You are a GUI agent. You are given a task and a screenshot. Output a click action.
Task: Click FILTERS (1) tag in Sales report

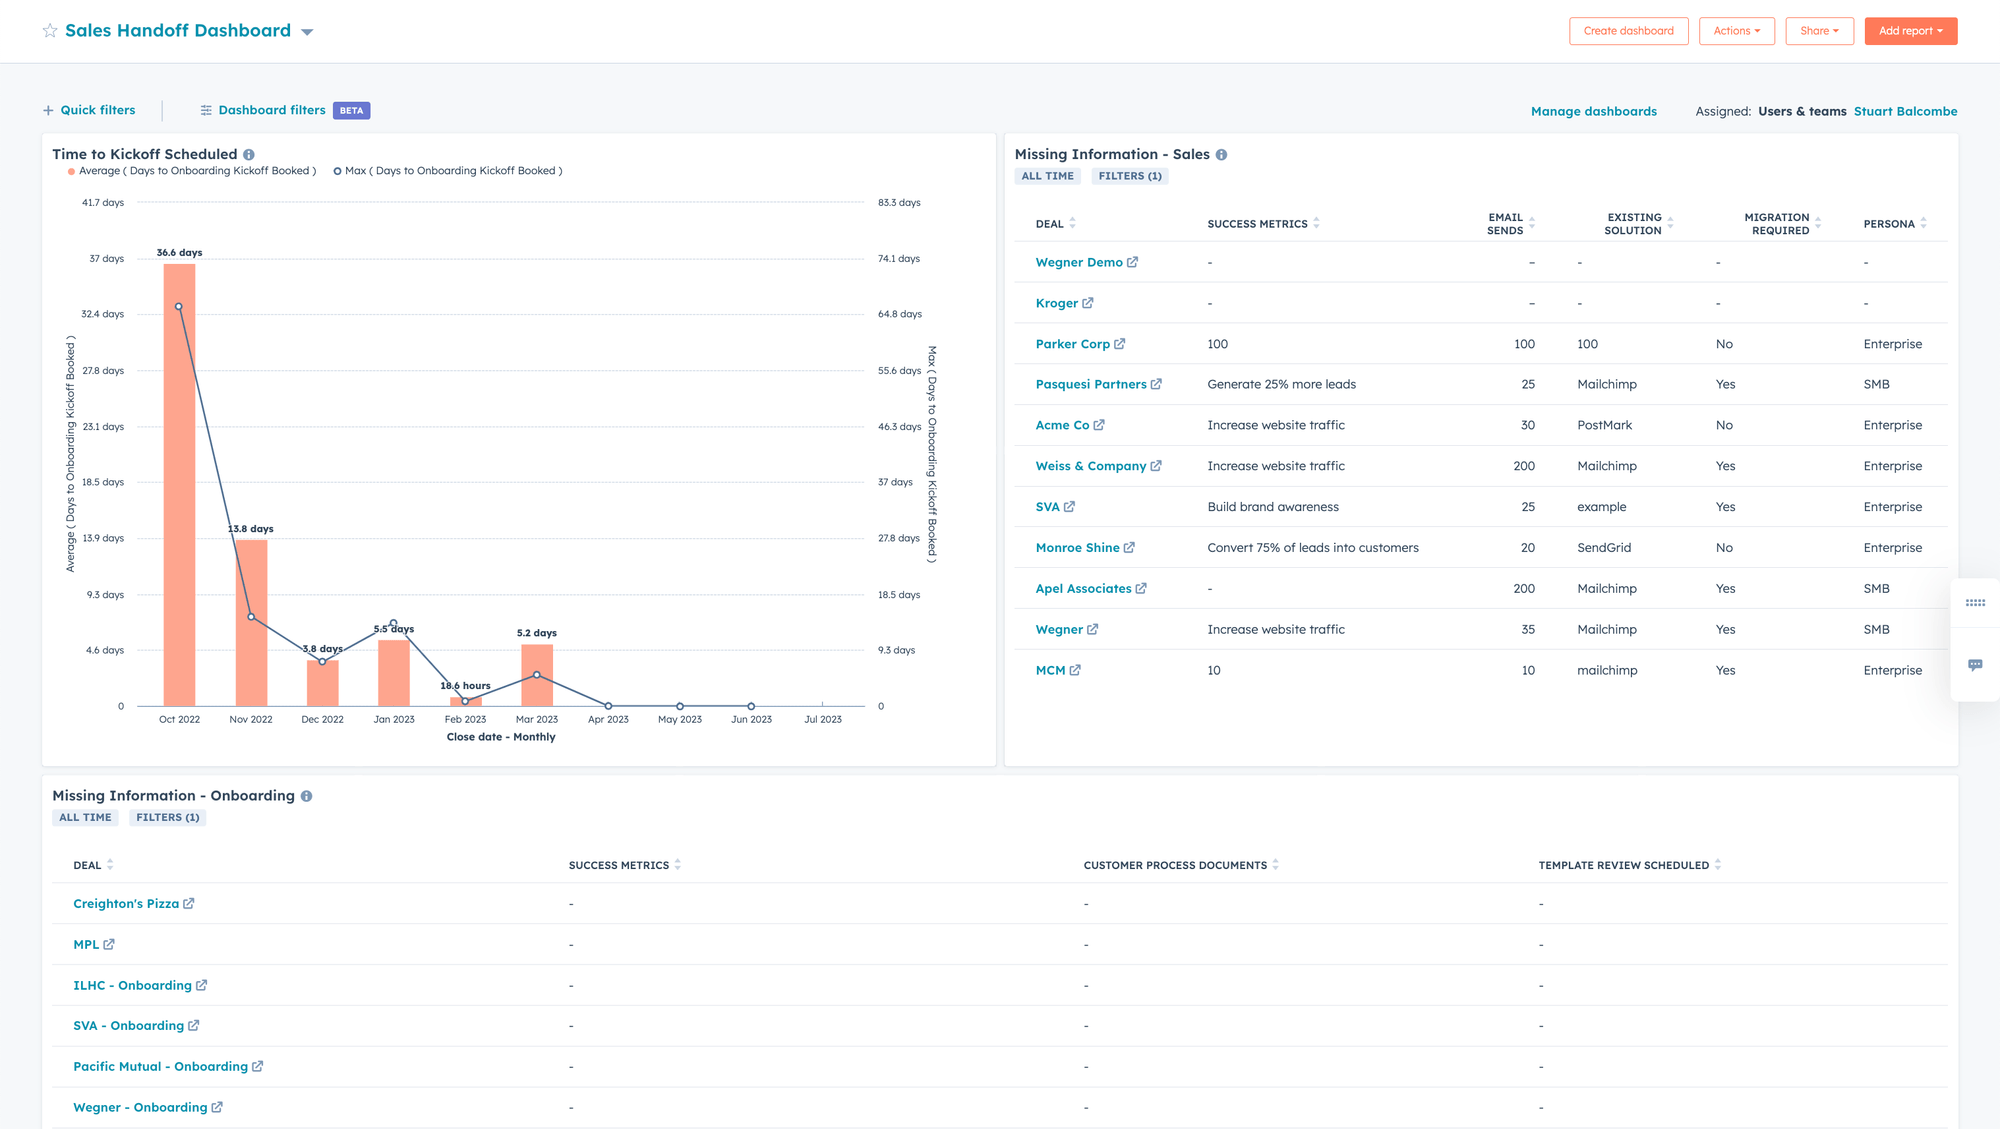pyautogui.click(x=1130, y=176)
